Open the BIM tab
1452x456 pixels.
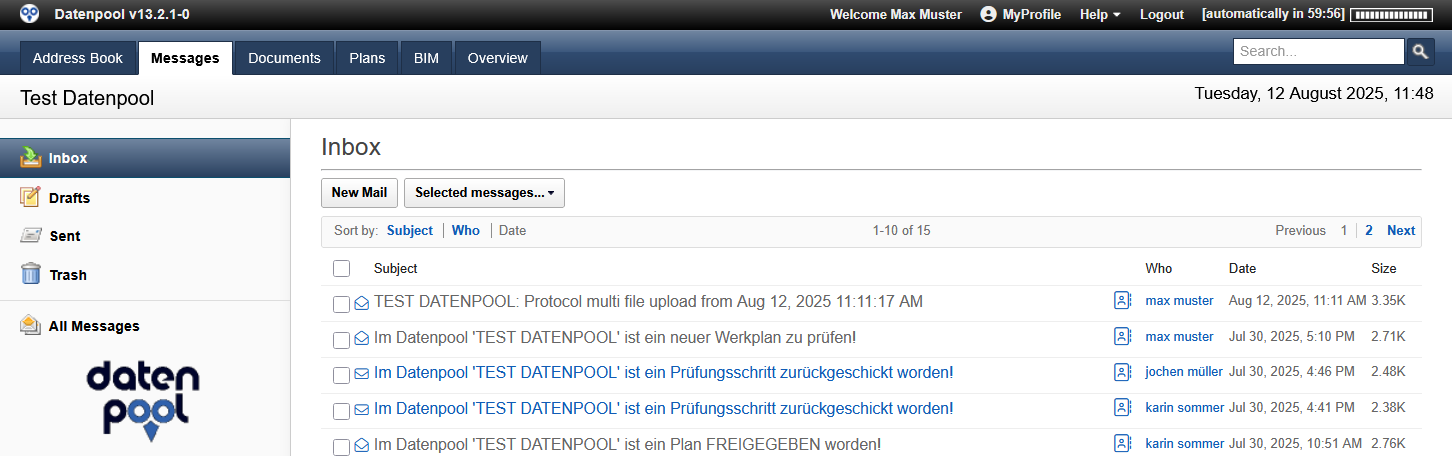point(426,58)
